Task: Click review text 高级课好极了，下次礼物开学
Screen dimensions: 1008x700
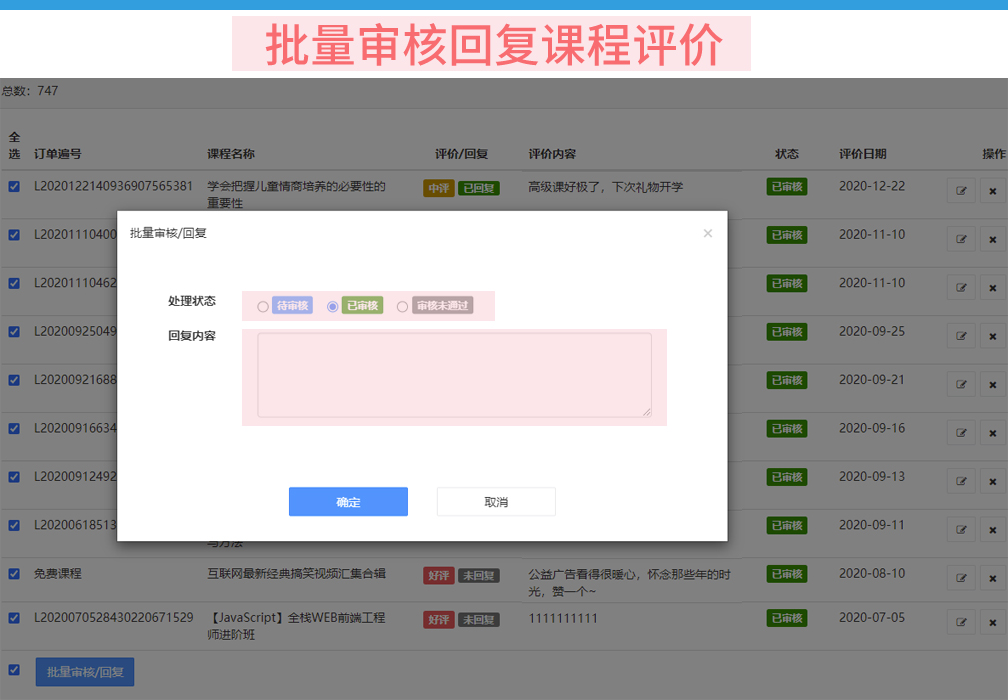Action: [x=606, y=187]
